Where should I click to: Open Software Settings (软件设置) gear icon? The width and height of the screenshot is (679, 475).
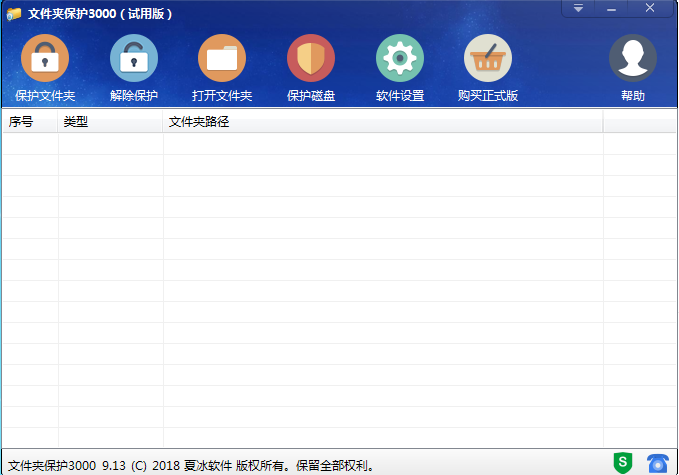(400, 59)
